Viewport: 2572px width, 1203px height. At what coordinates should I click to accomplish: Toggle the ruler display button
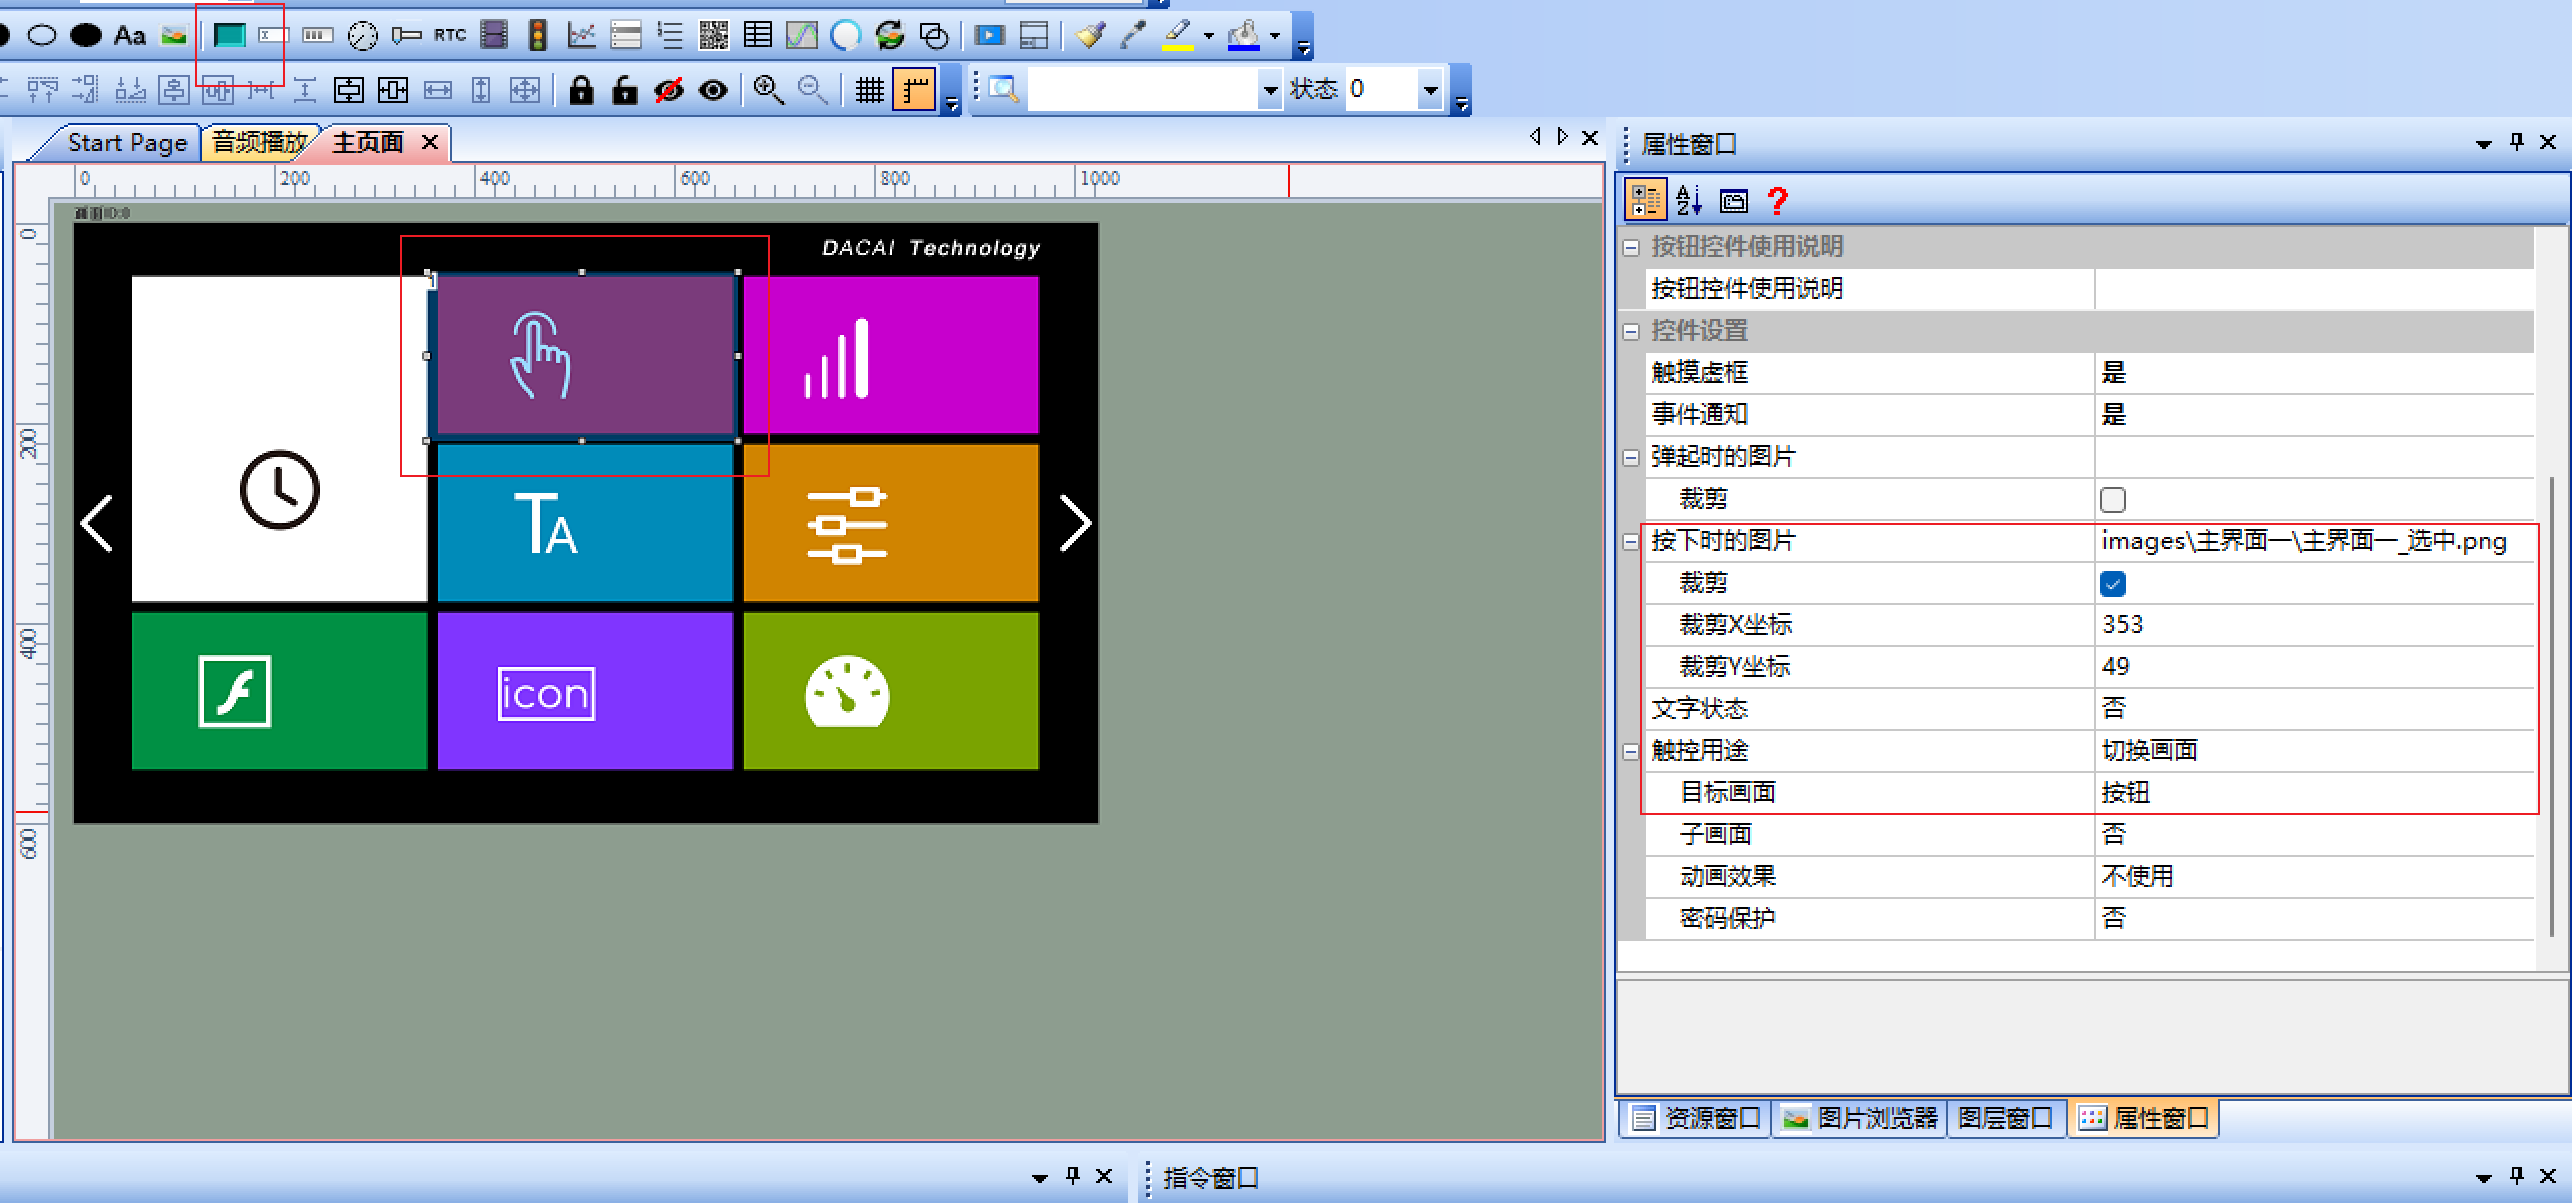912,89
